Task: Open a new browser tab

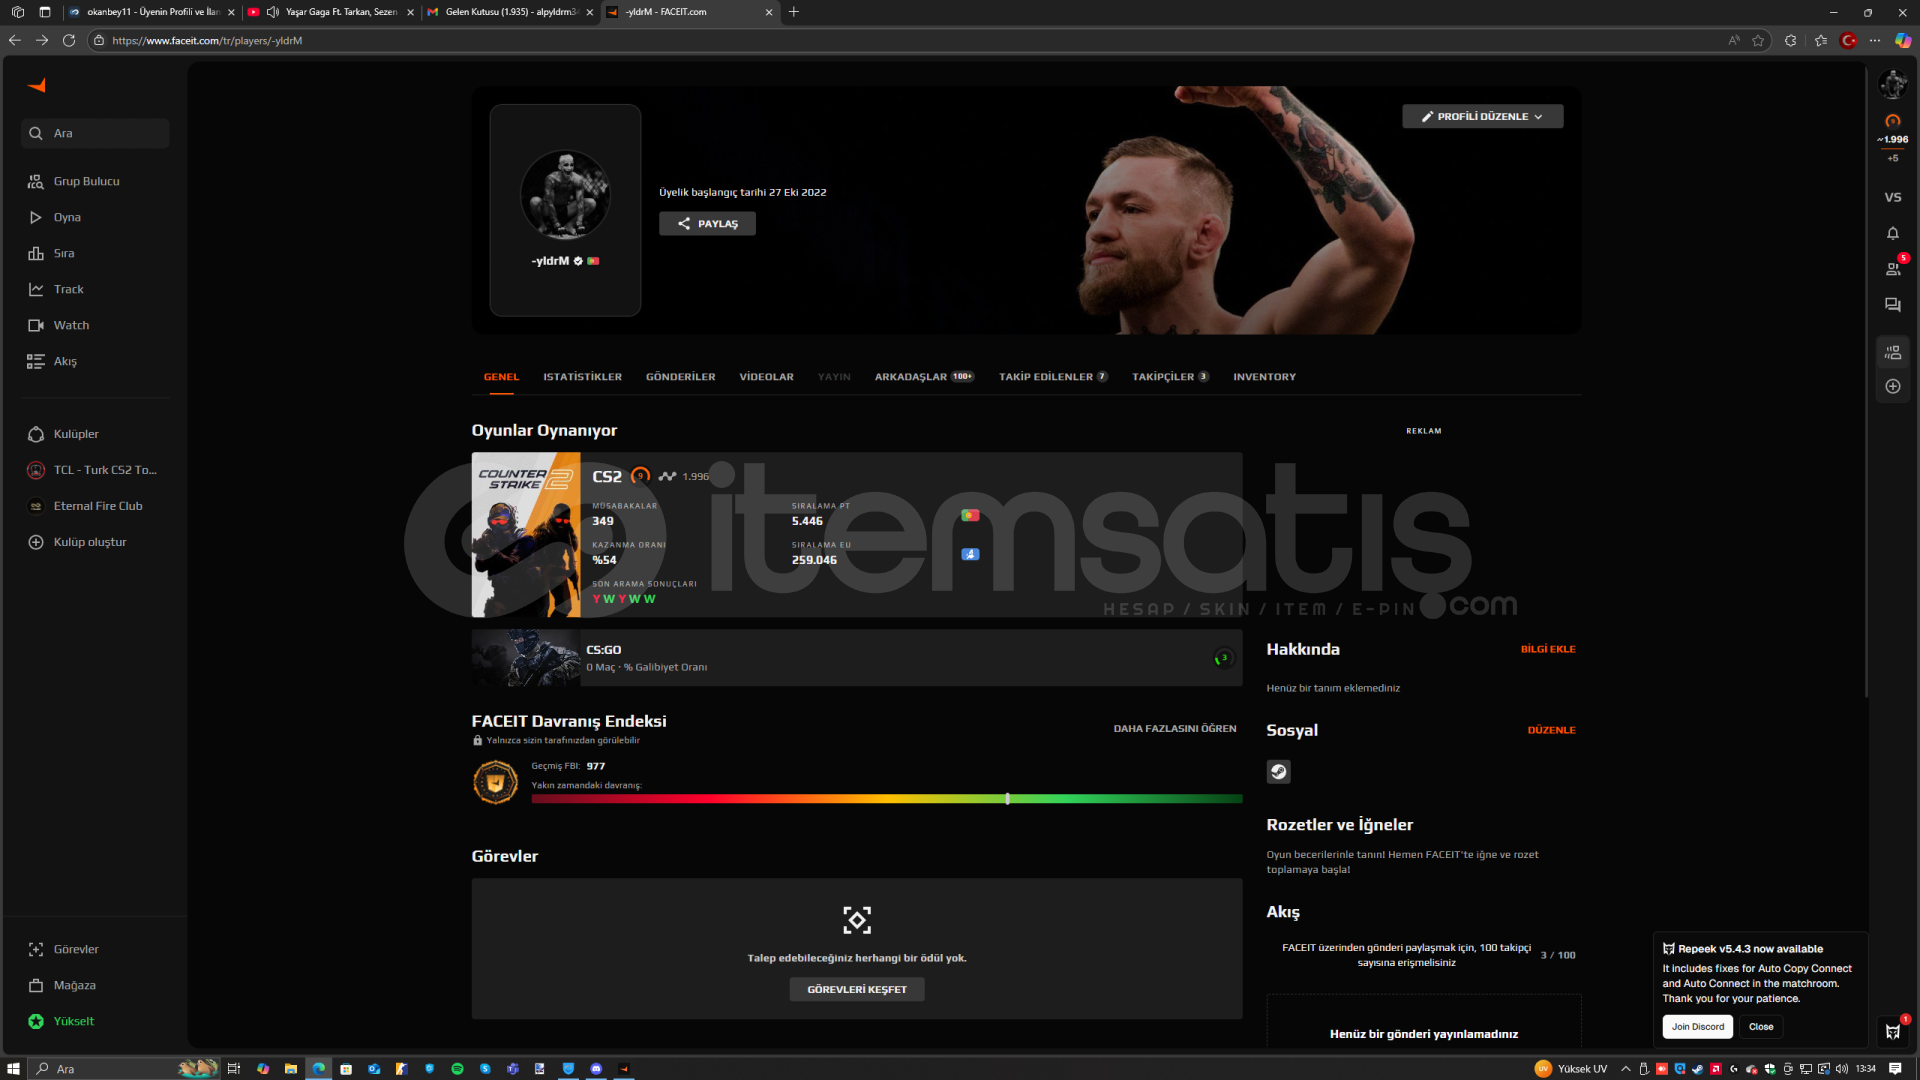Action: [x=794, y=12]
